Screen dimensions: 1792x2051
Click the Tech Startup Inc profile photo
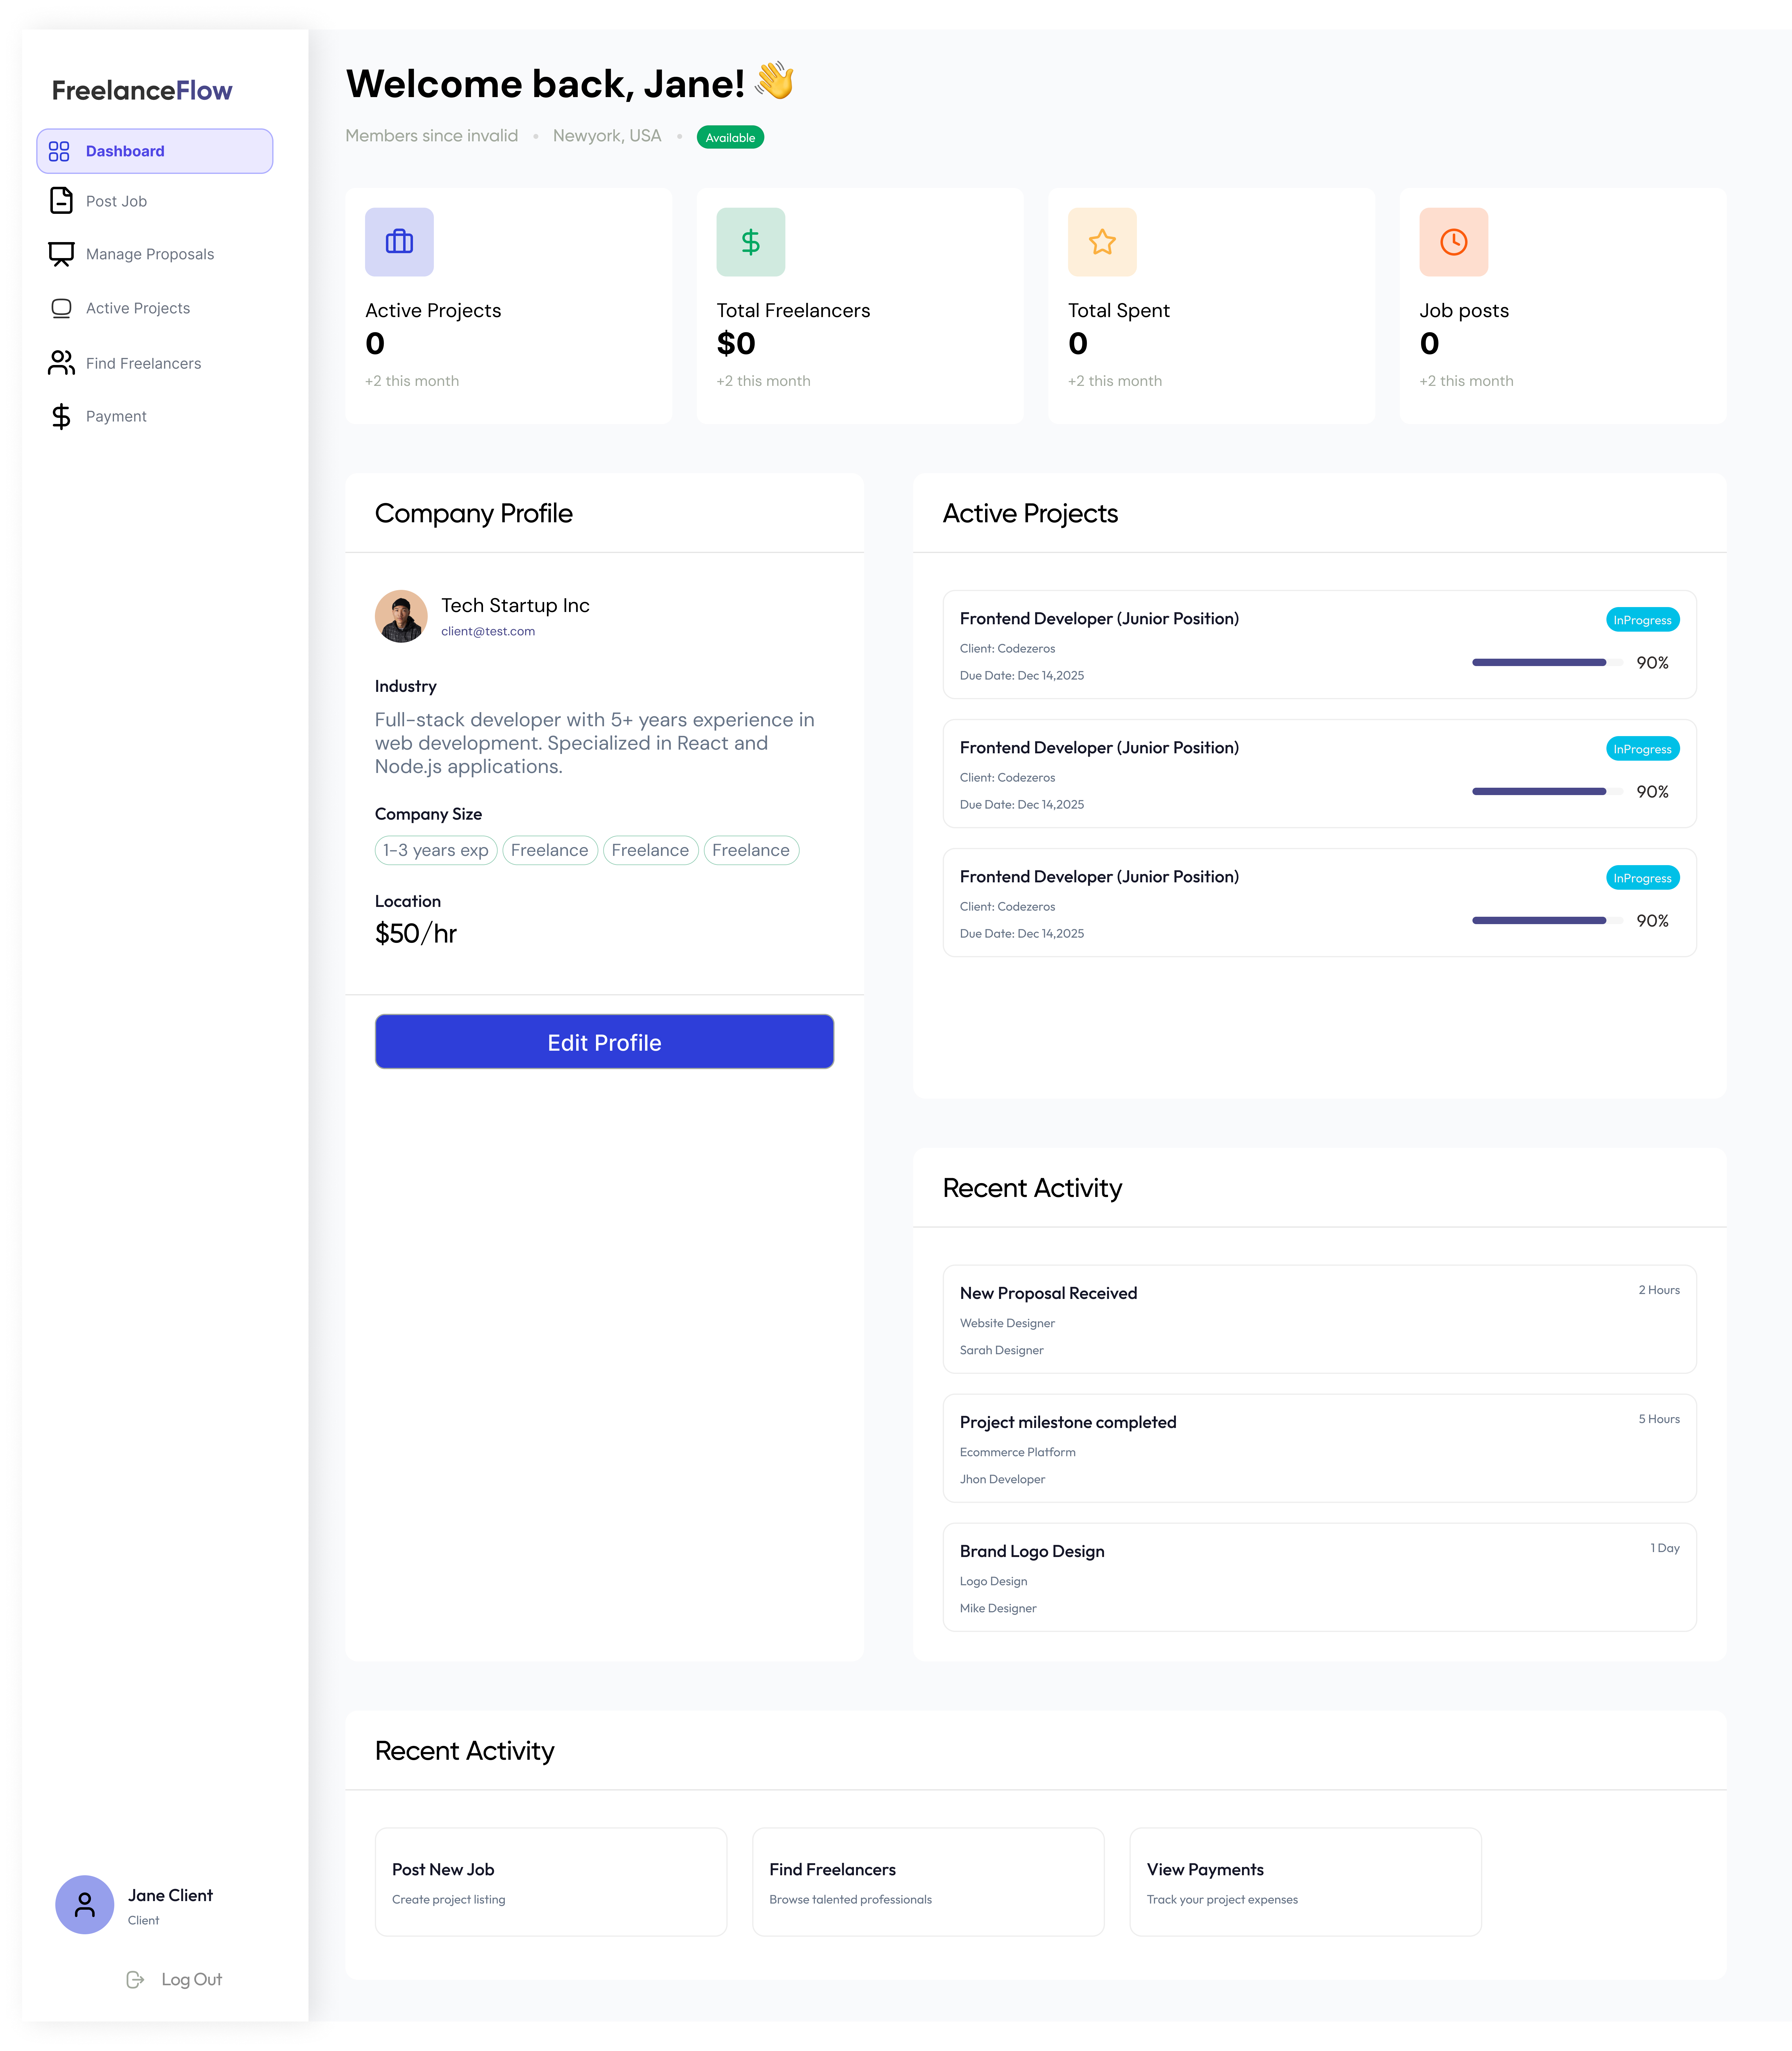pos(401,616)
